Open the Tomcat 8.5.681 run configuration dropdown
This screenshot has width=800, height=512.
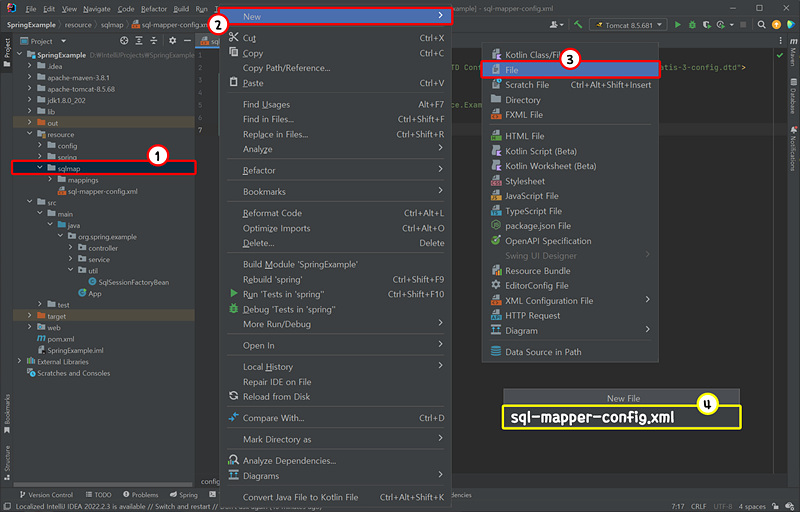(x=628, y=24)
